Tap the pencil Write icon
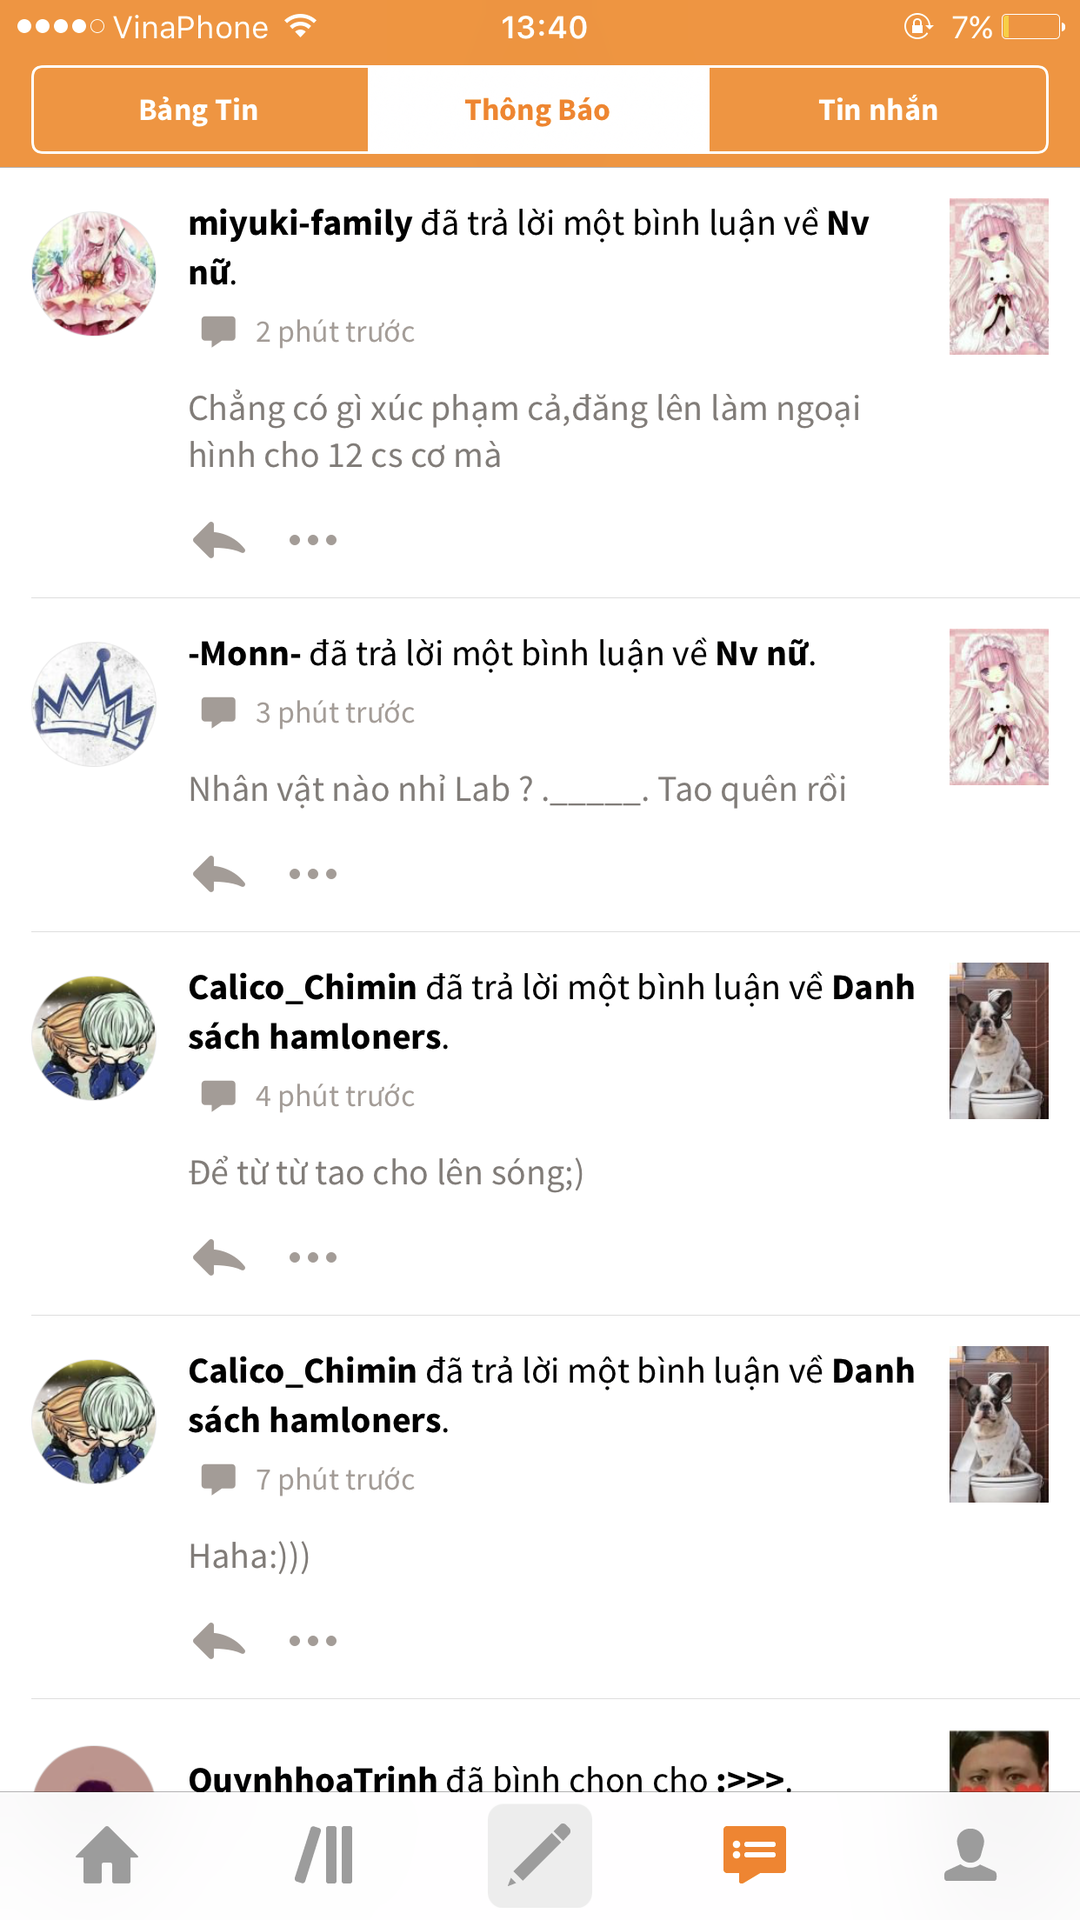The width and height of the screenshot is (1080, 1920). coord(540,1855)
